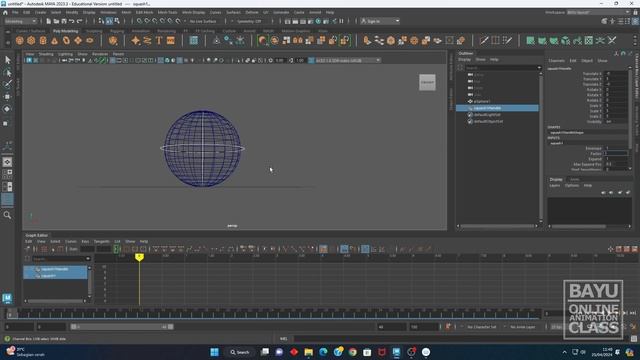Open Microsoft Edge from the taskbar
This screenshot has height=360, width=640.
[323, 352]
